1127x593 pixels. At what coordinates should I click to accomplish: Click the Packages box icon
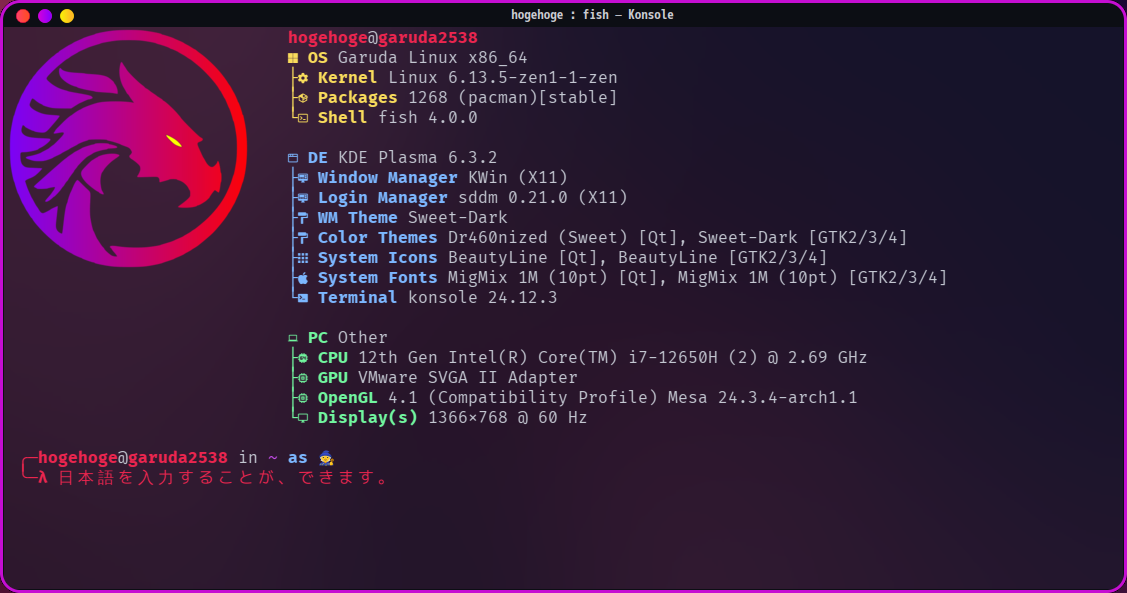[x=303, y=98]
